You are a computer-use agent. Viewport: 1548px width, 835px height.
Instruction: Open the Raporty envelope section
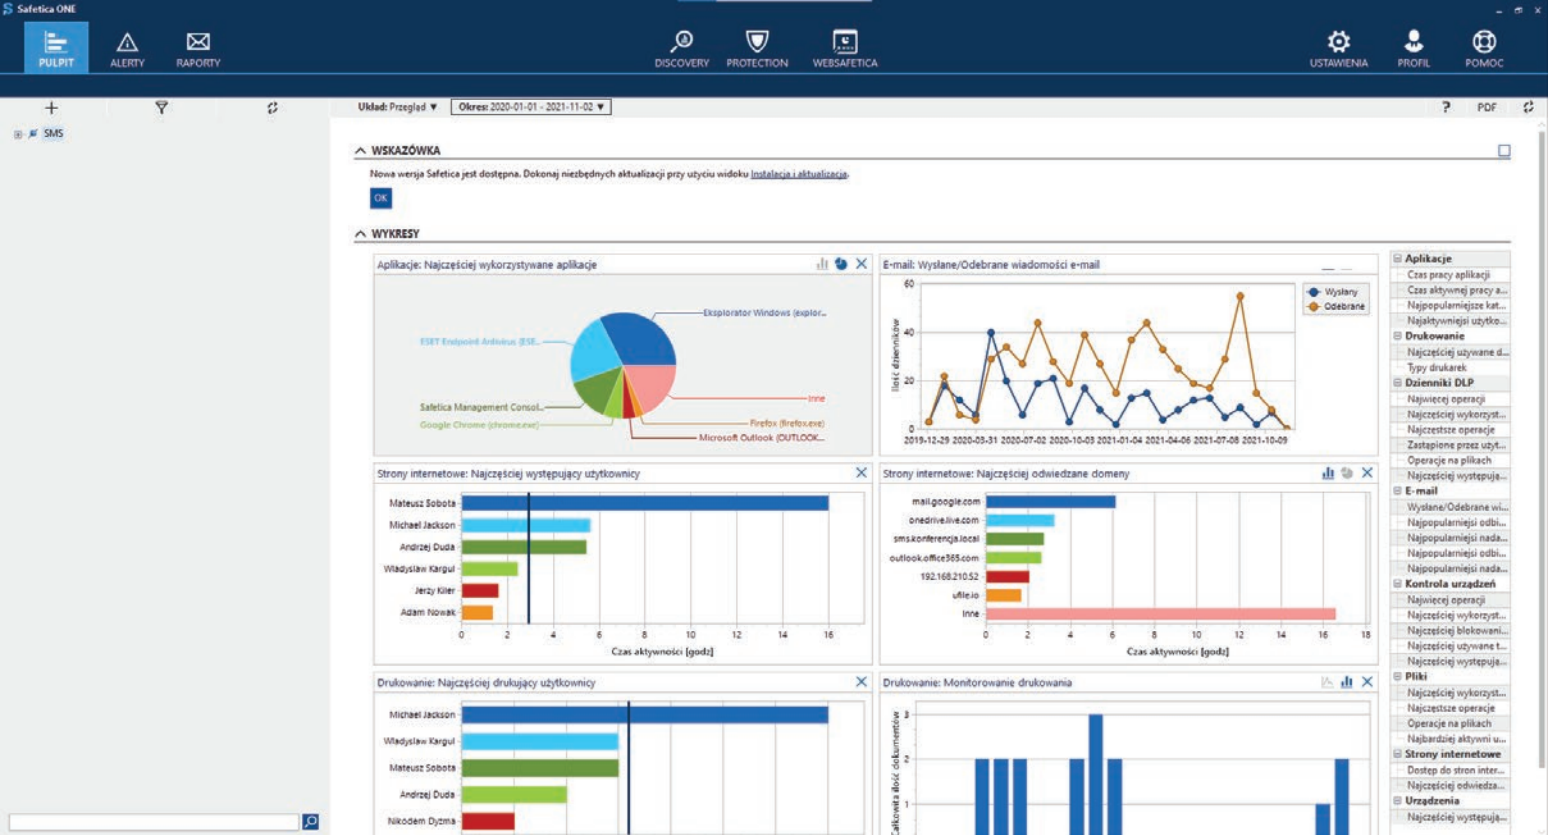pyautogui.click(x=198, y=48)
